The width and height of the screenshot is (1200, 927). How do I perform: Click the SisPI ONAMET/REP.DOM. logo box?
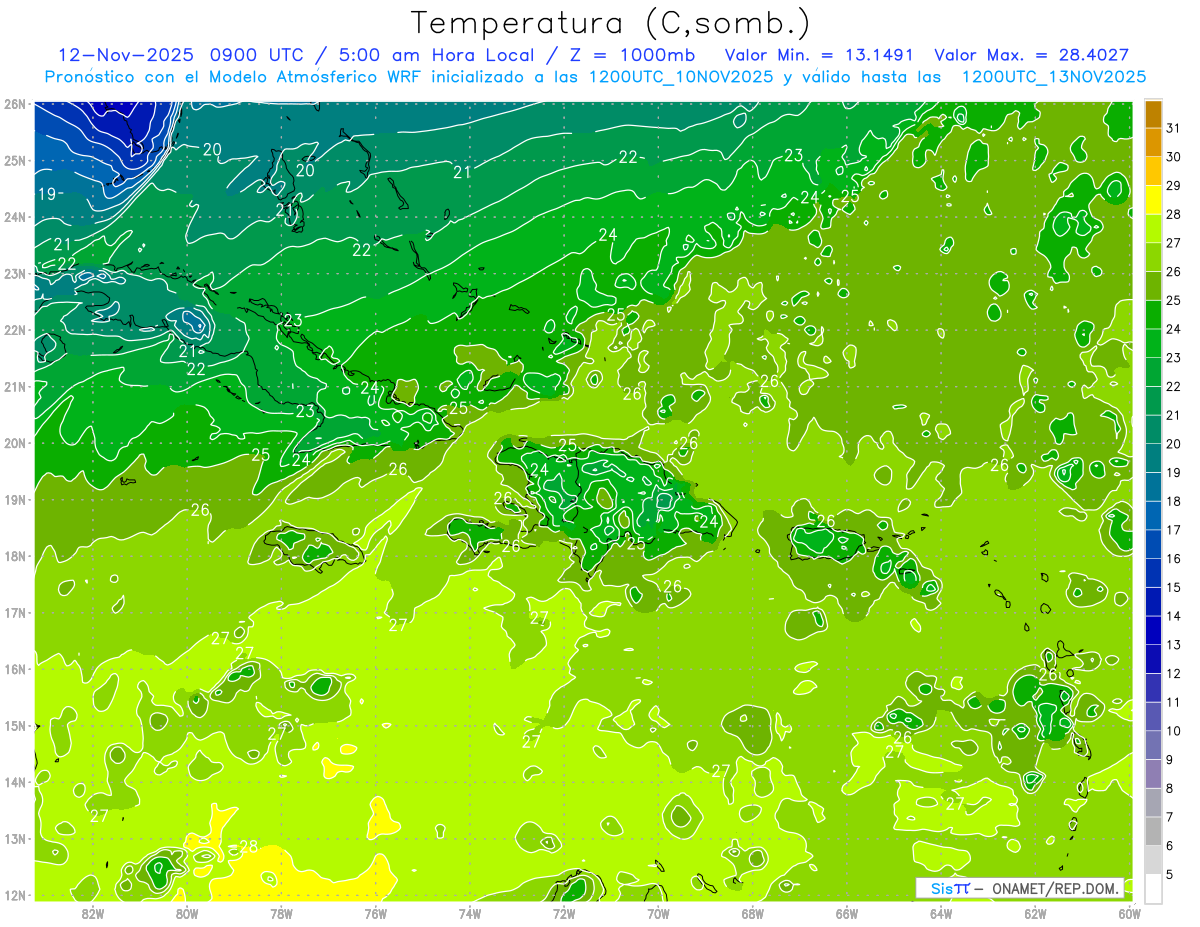[x=1020, y=889]
